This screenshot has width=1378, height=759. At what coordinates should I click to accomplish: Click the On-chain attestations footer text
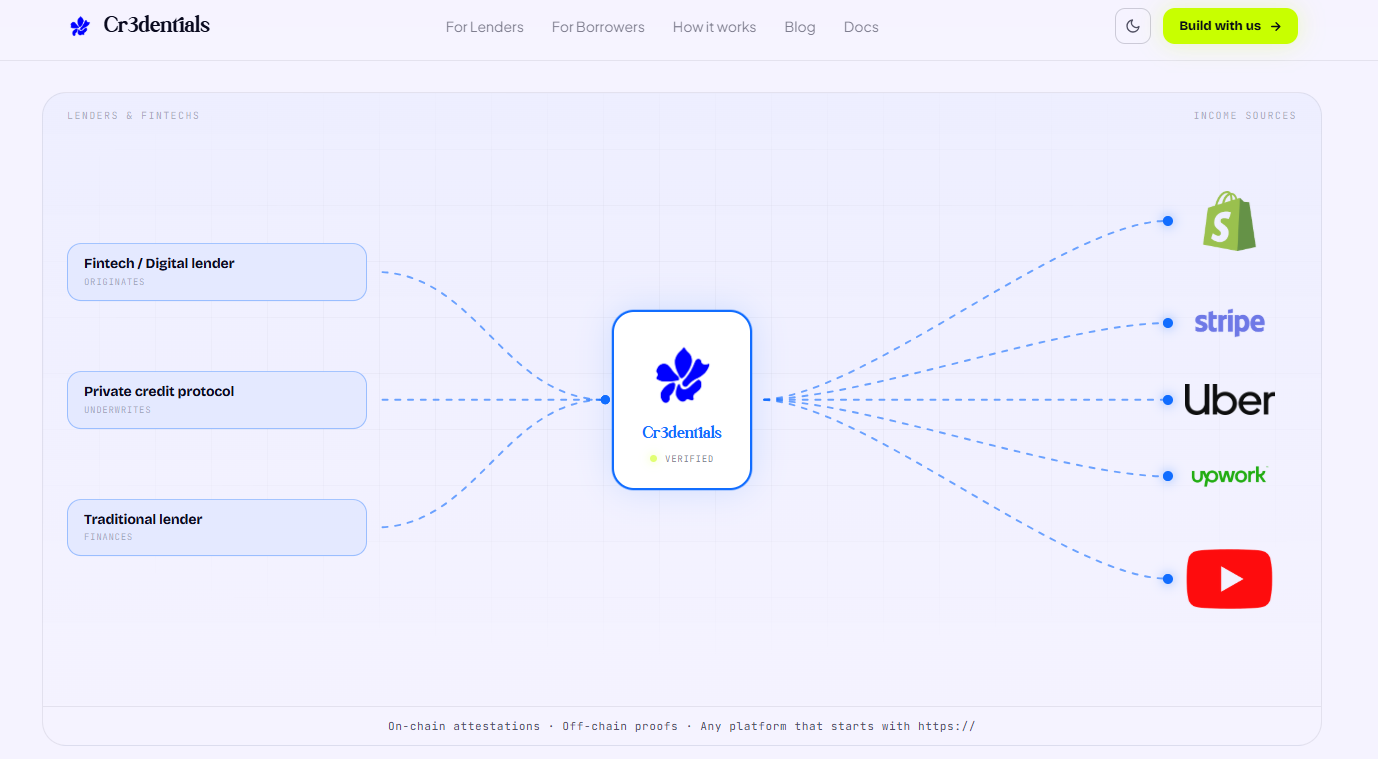464,726
